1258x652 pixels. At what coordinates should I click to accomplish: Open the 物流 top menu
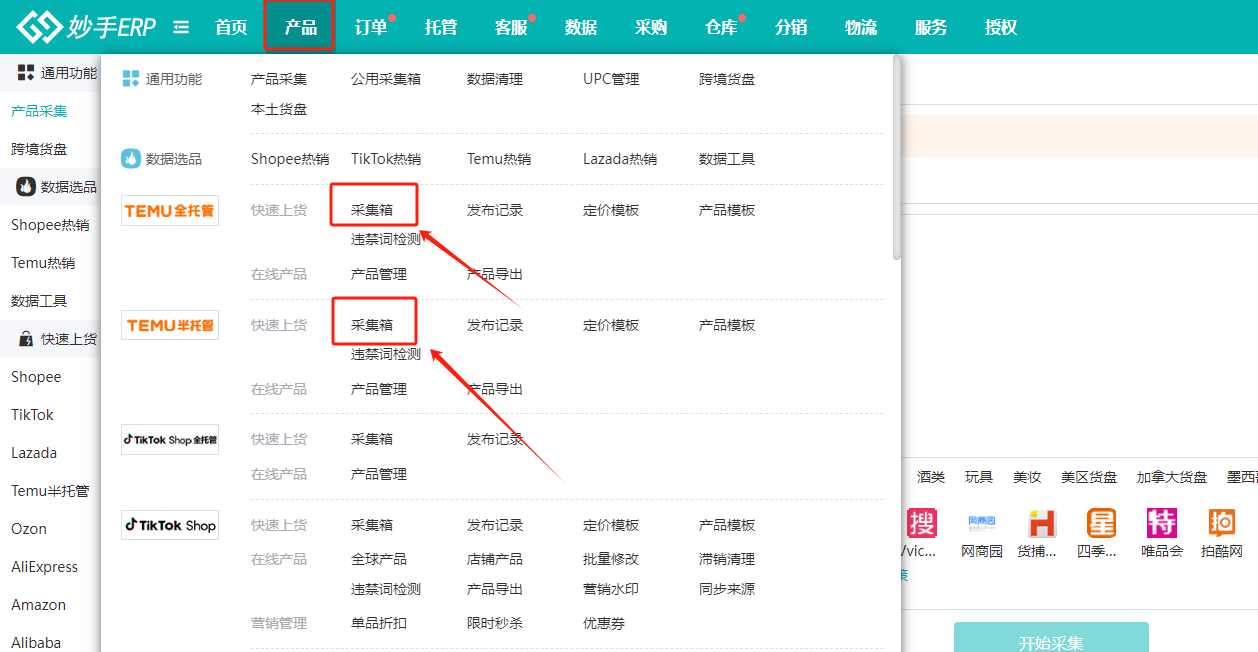click(861, 28)
